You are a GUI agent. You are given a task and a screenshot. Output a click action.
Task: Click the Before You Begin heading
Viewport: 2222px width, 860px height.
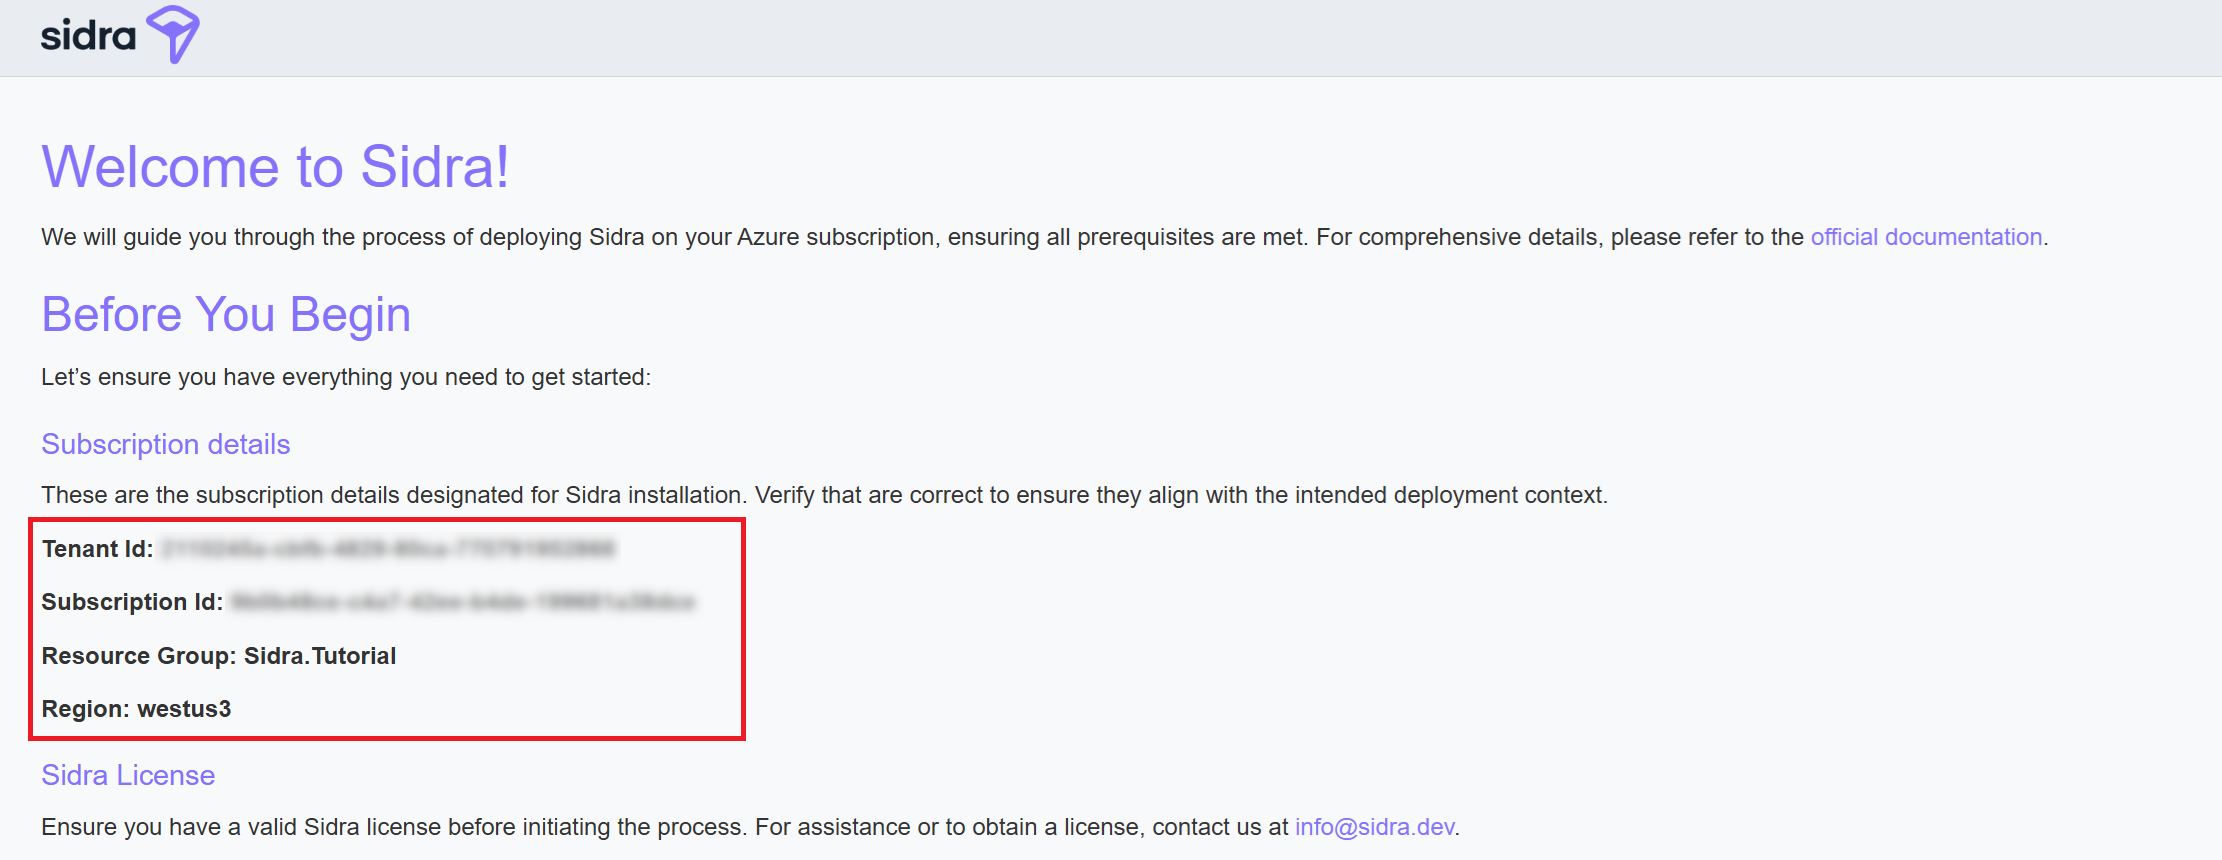click(226, 315)
